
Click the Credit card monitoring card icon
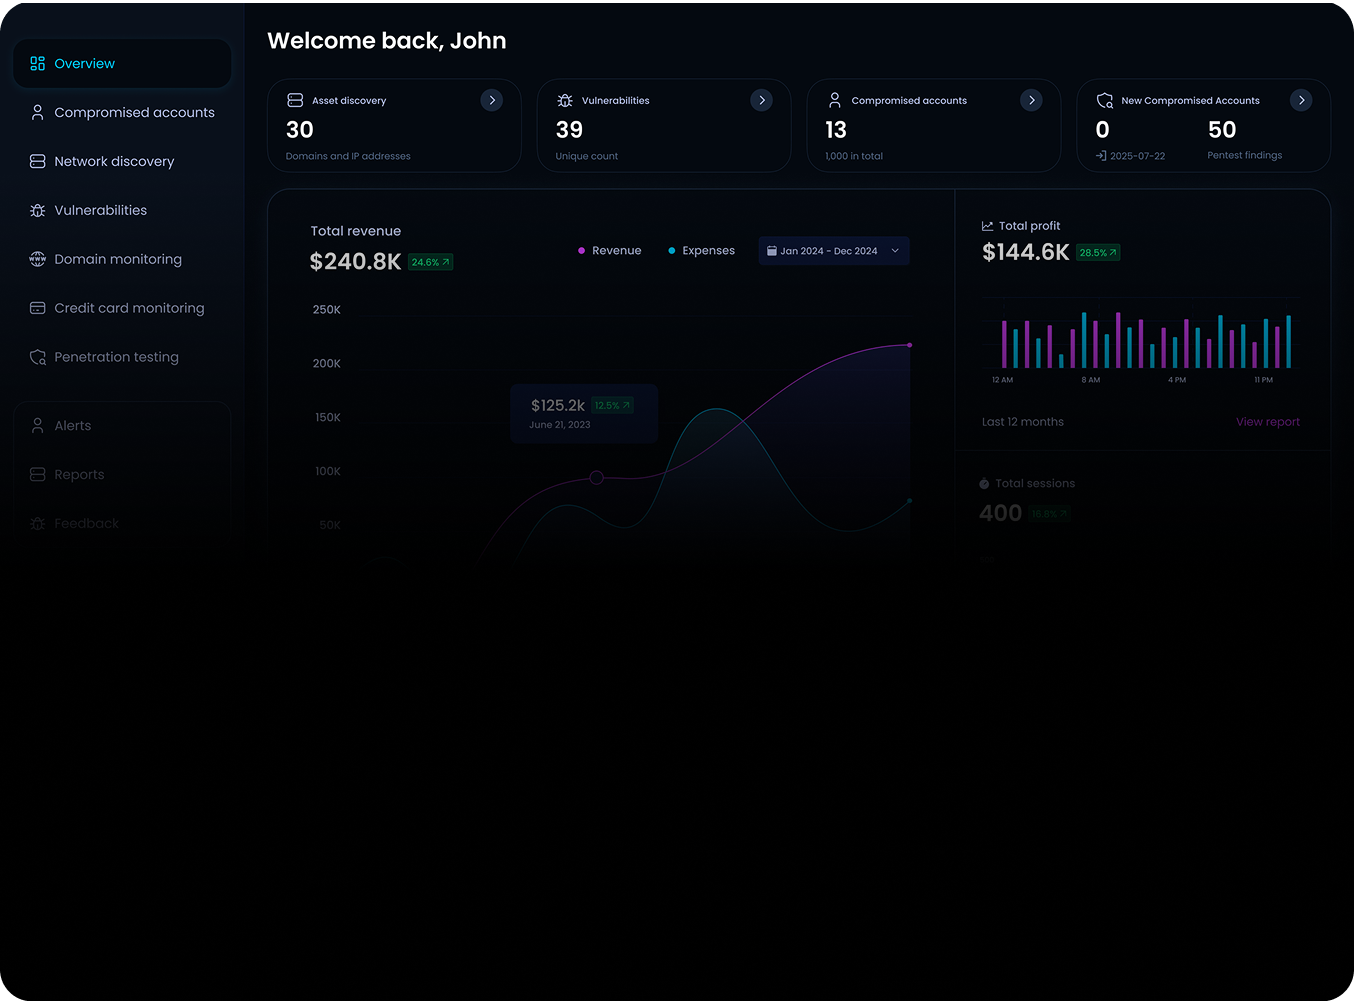(x=38, y=308)
